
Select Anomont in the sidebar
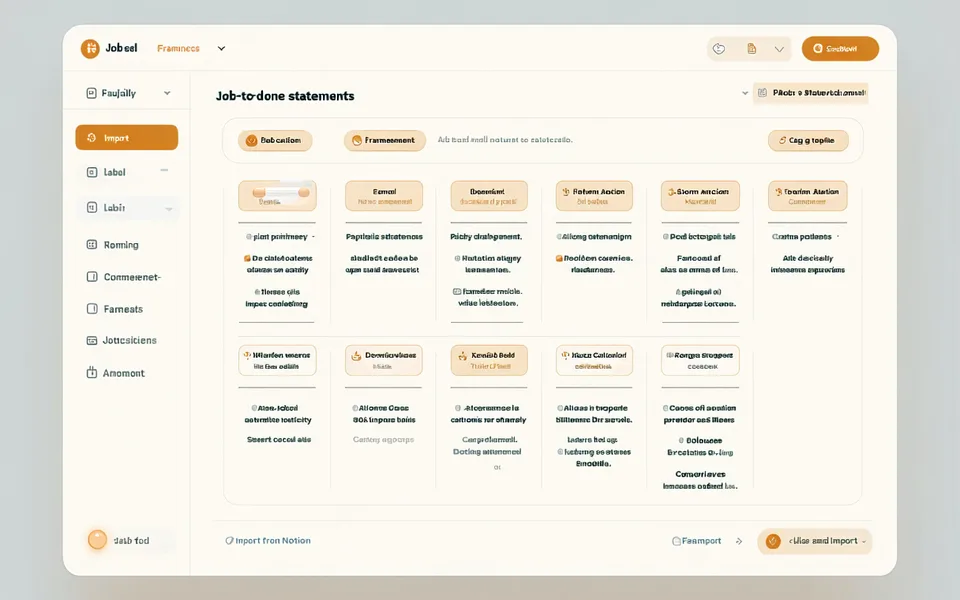(116, 372)
